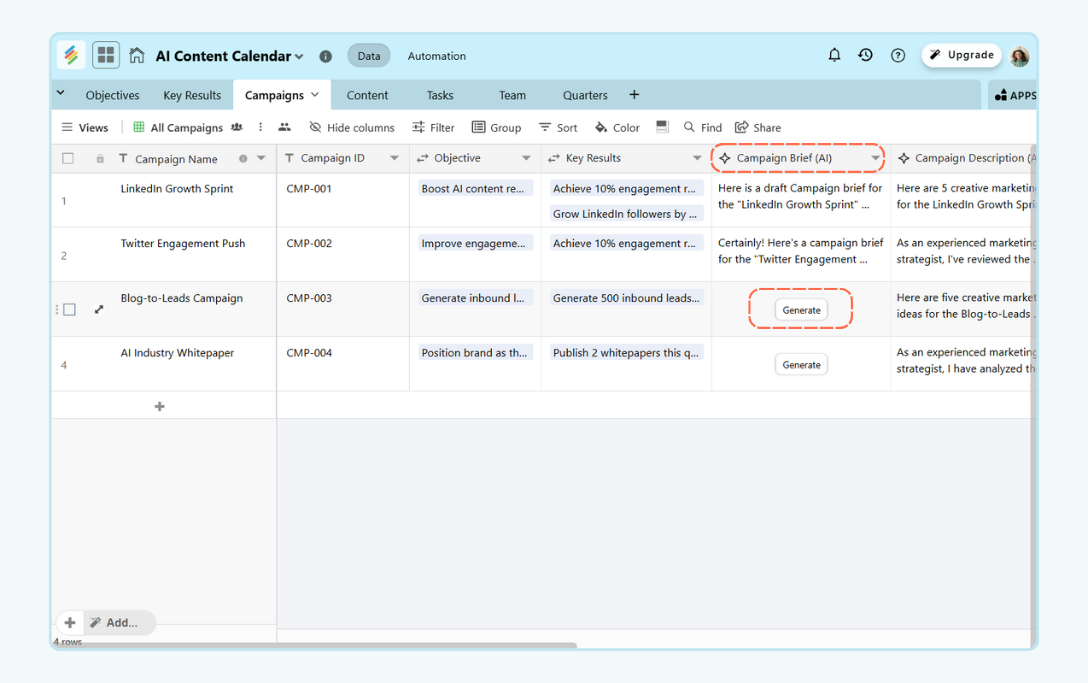Click the row height icon in toolbar

click(662, 127)
